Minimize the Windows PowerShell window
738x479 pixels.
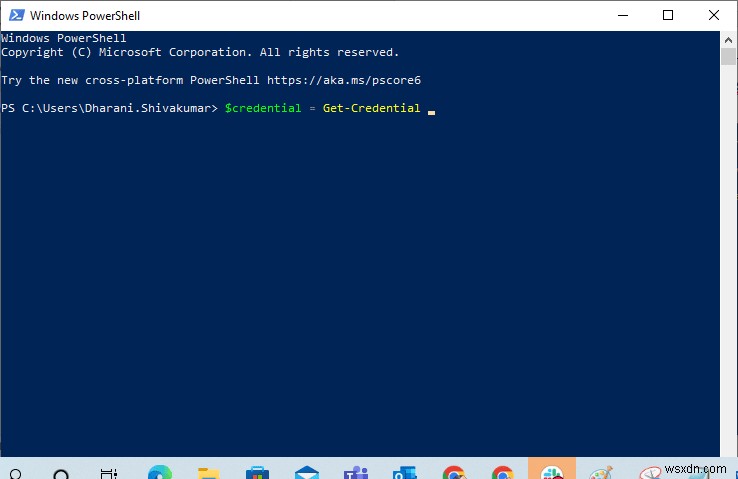tap(623, 15)
